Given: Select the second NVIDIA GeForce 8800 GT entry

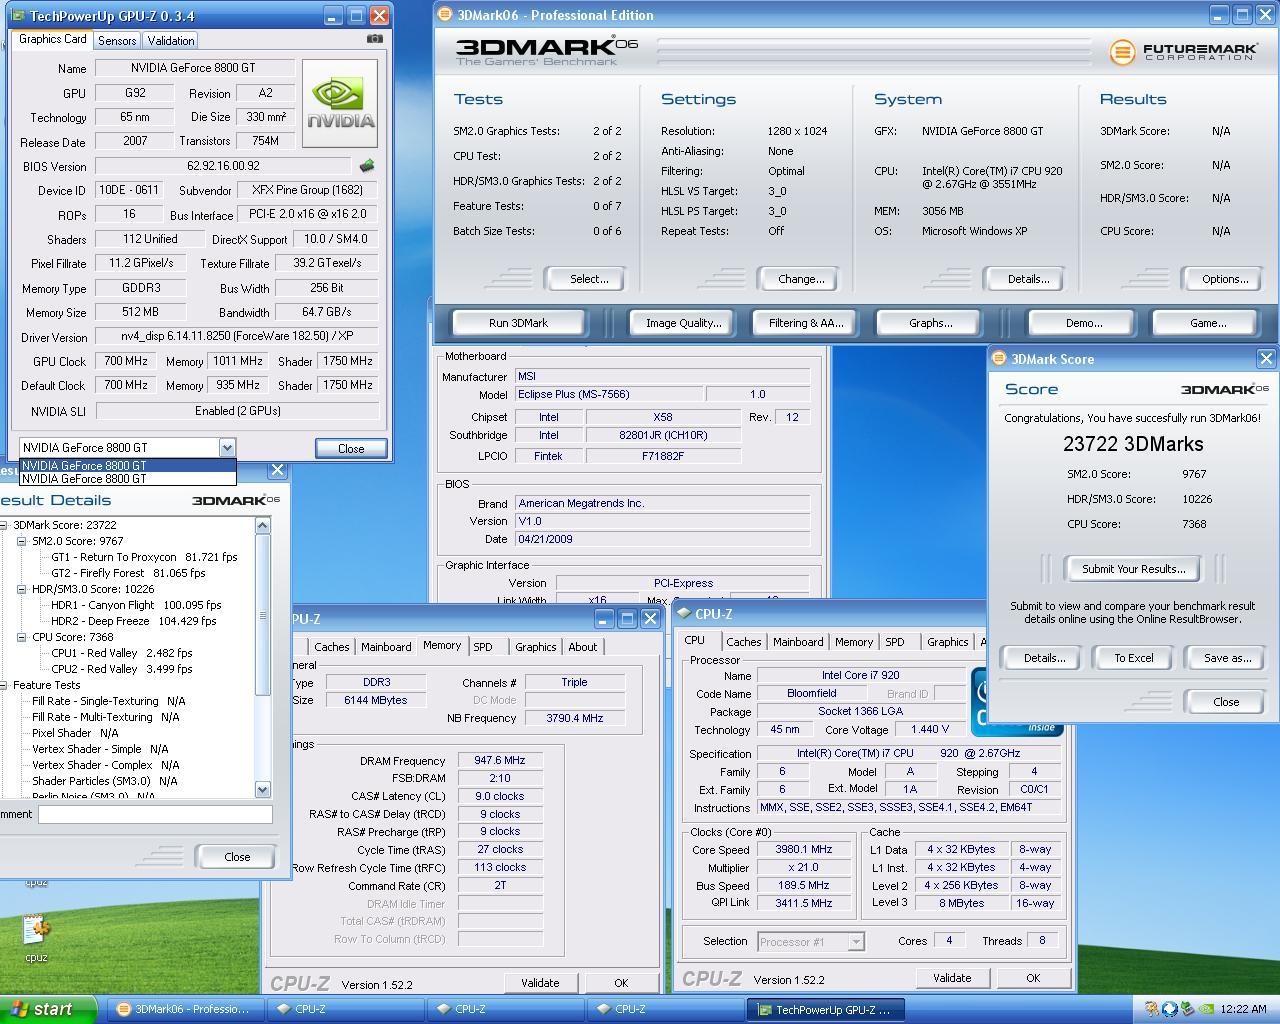Looking at the screenshot, I should click(x=127, y=479).
